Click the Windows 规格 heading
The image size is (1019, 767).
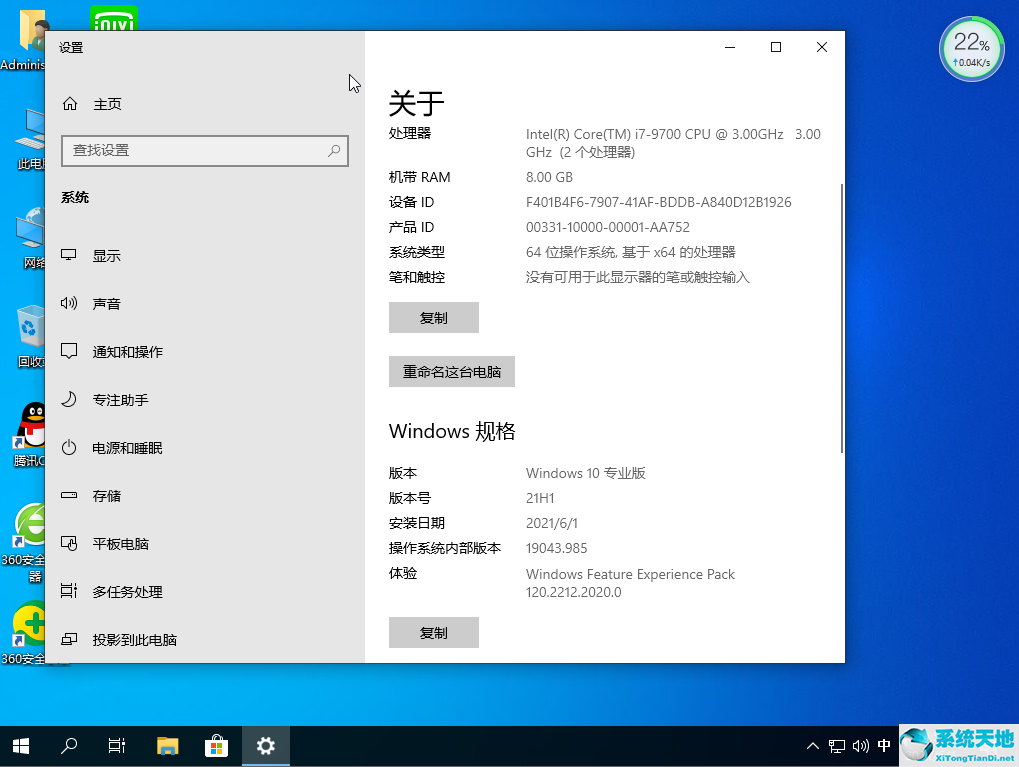click(x=452, y=431)
